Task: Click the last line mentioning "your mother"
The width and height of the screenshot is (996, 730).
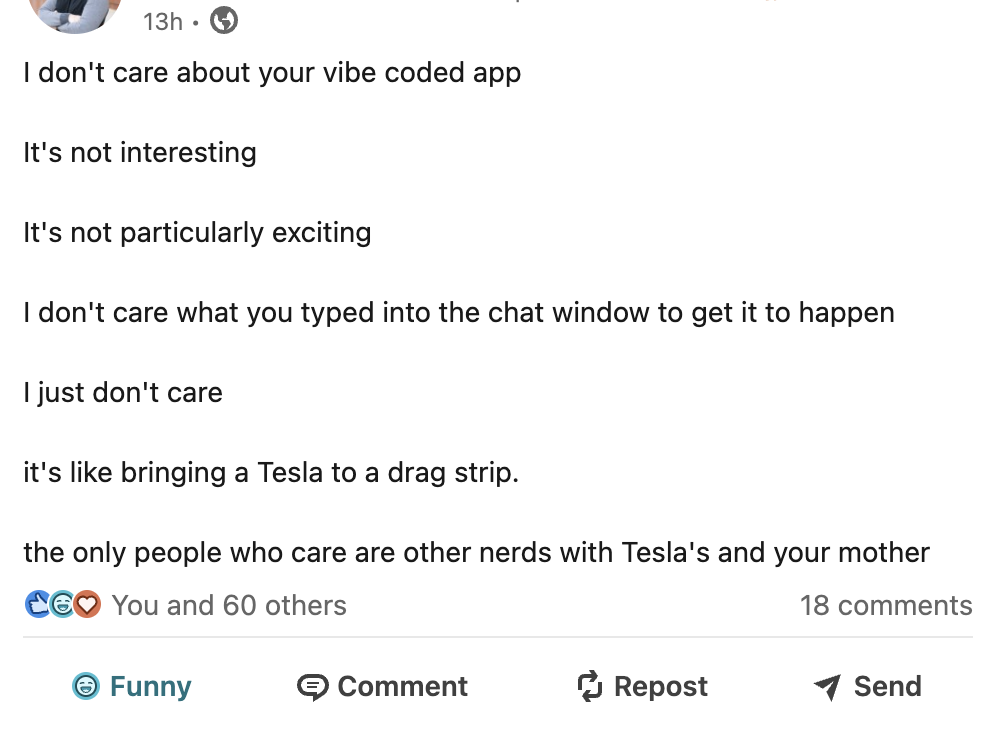Action: tap(476, 552)
